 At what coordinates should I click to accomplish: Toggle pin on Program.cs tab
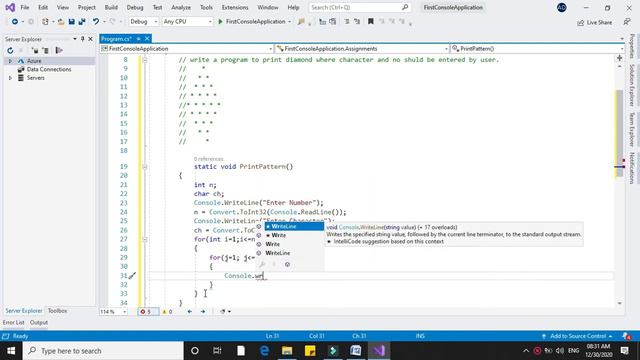(x=138, y=38)
